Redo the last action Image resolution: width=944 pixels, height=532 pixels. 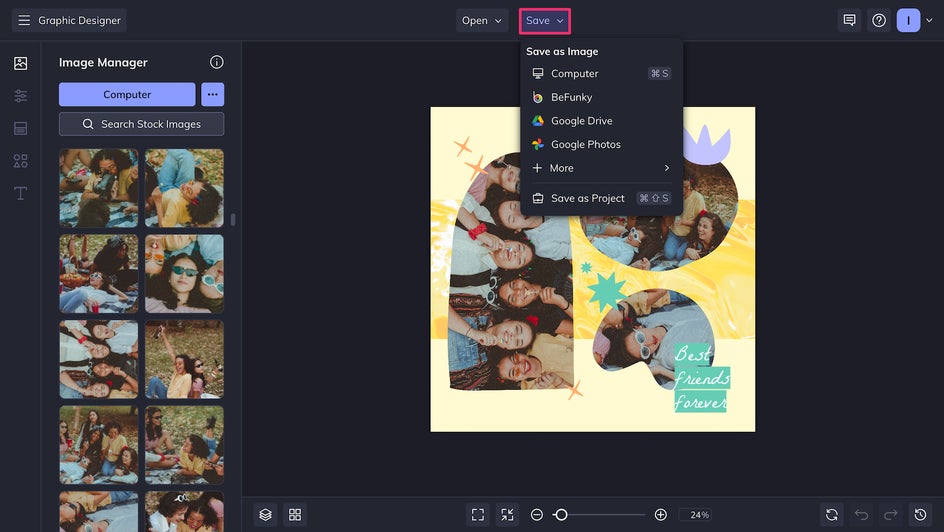891,515
